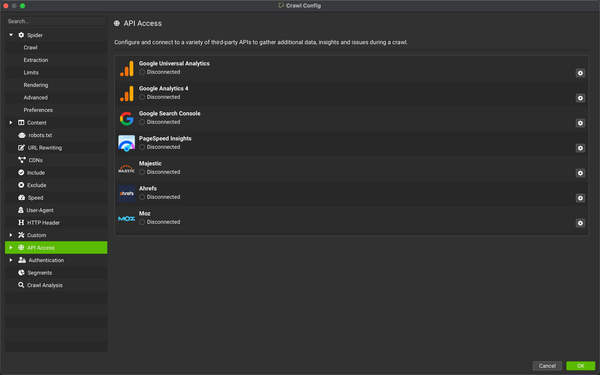Click the Google Analytics 4 logo icon
This screenshot has height=375, width=600.
tap(127, 93)
